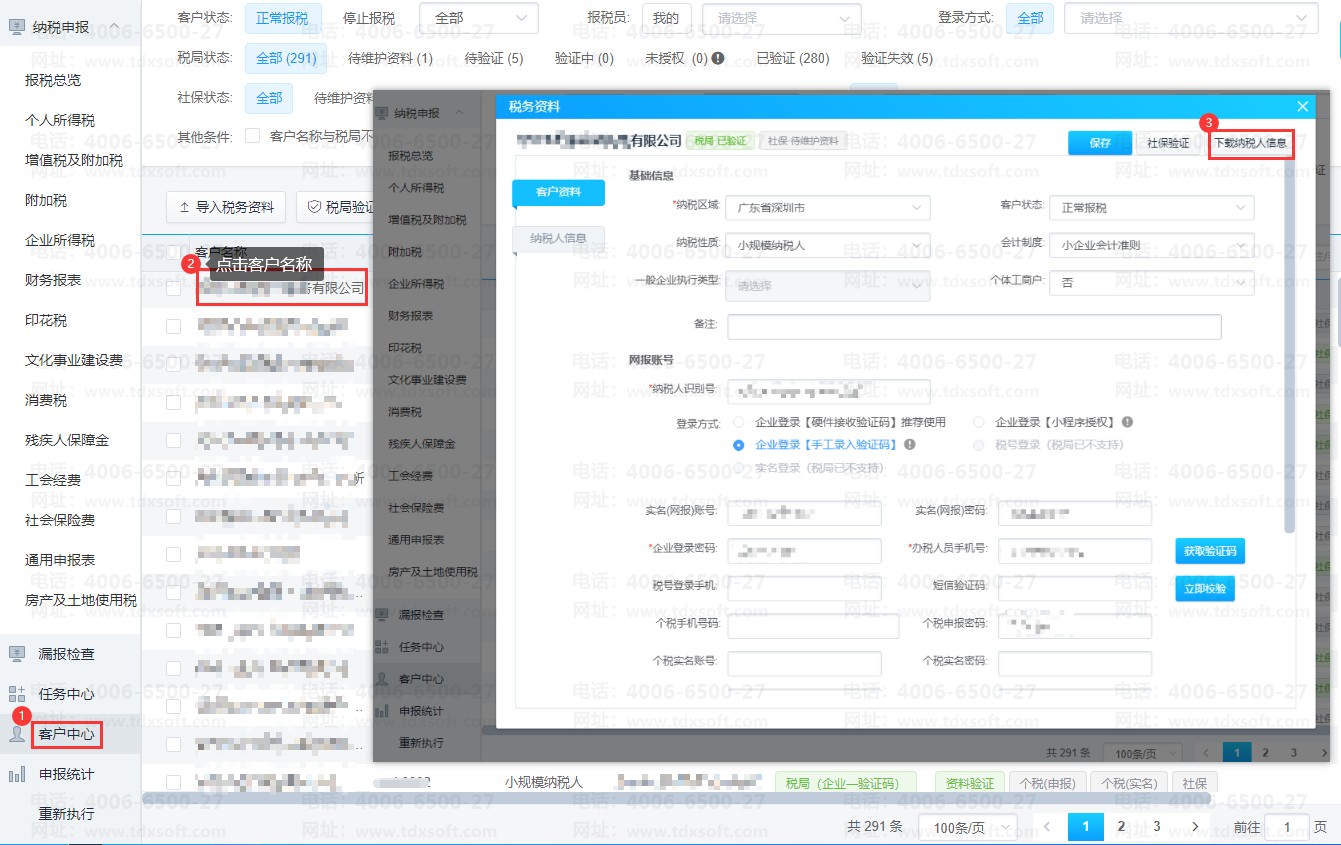1341x845 pixels.
Task: Switch to the 纳税人信息 tab
Action: pos(558,238)
